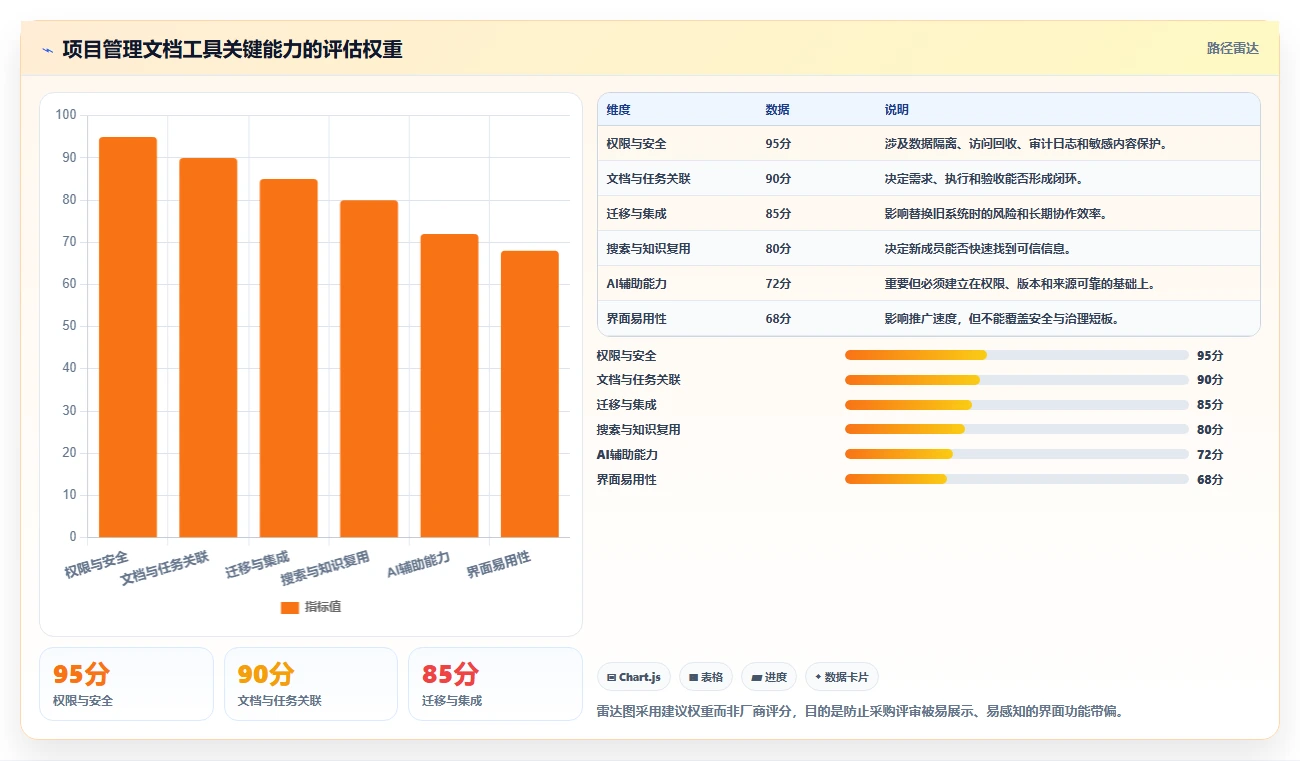Click the 数据卡片 chip
This screenshot has width=1300, height=761.
click(x=842, y=677)
